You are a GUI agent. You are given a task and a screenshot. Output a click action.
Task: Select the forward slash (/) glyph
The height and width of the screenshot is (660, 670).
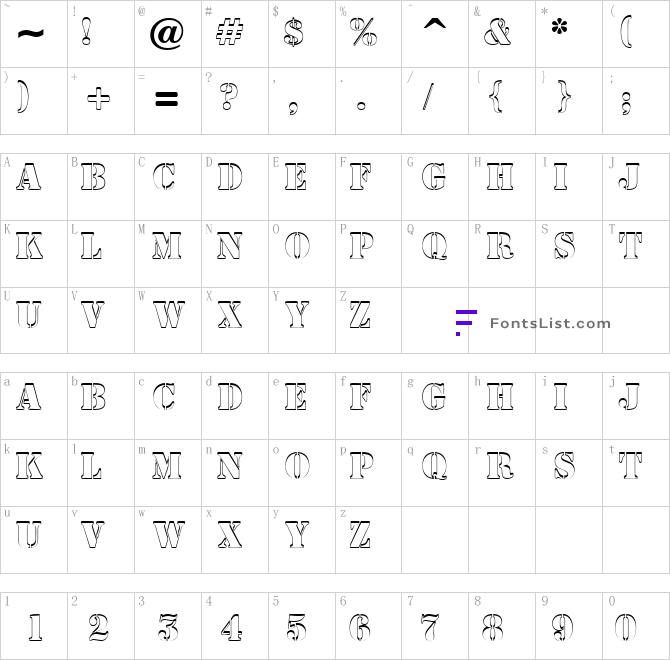(430, 98)
